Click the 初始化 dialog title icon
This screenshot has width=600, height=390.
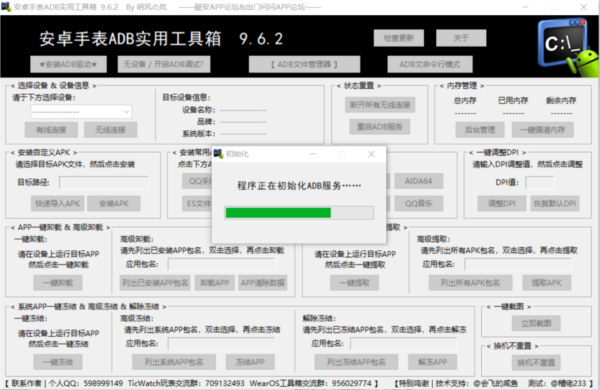(x=218, y=154)
